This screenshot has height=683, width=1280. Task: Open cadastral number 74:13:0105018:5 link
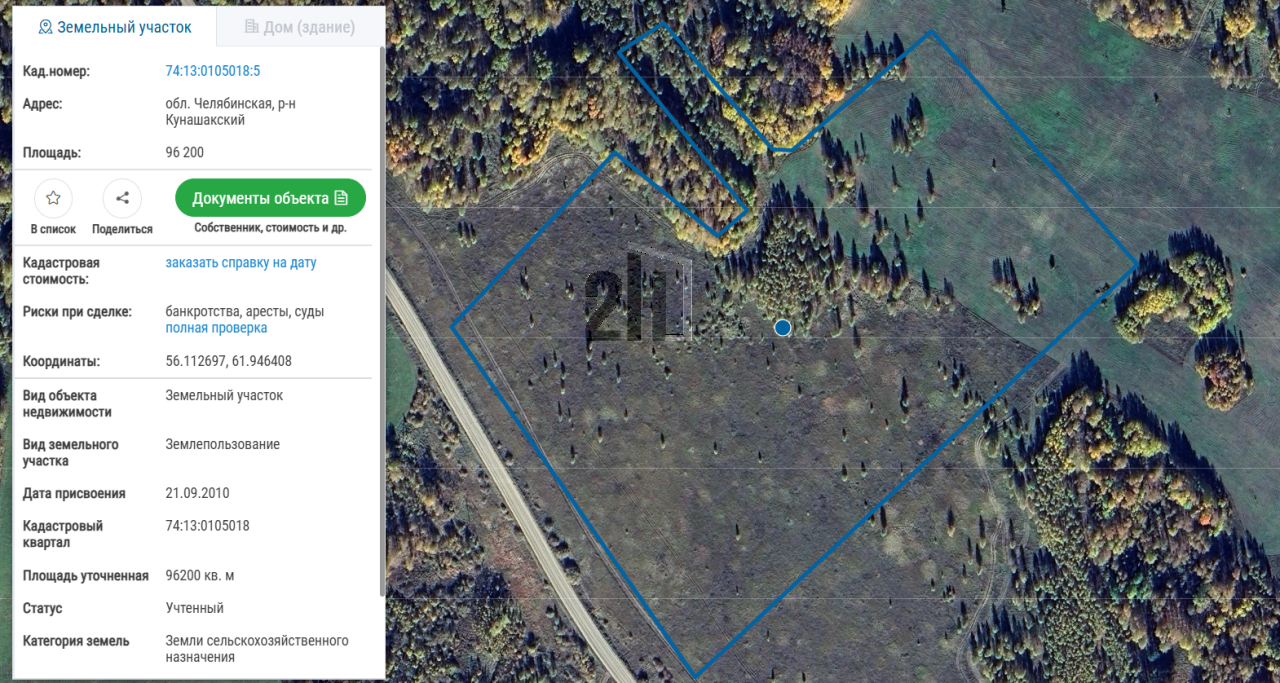point(213,71)
